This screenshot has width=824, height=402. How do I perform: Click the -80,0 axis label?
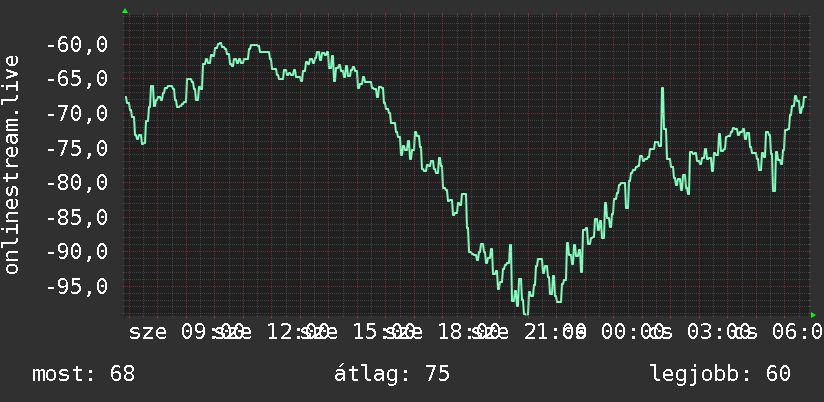tap(78, 183)
